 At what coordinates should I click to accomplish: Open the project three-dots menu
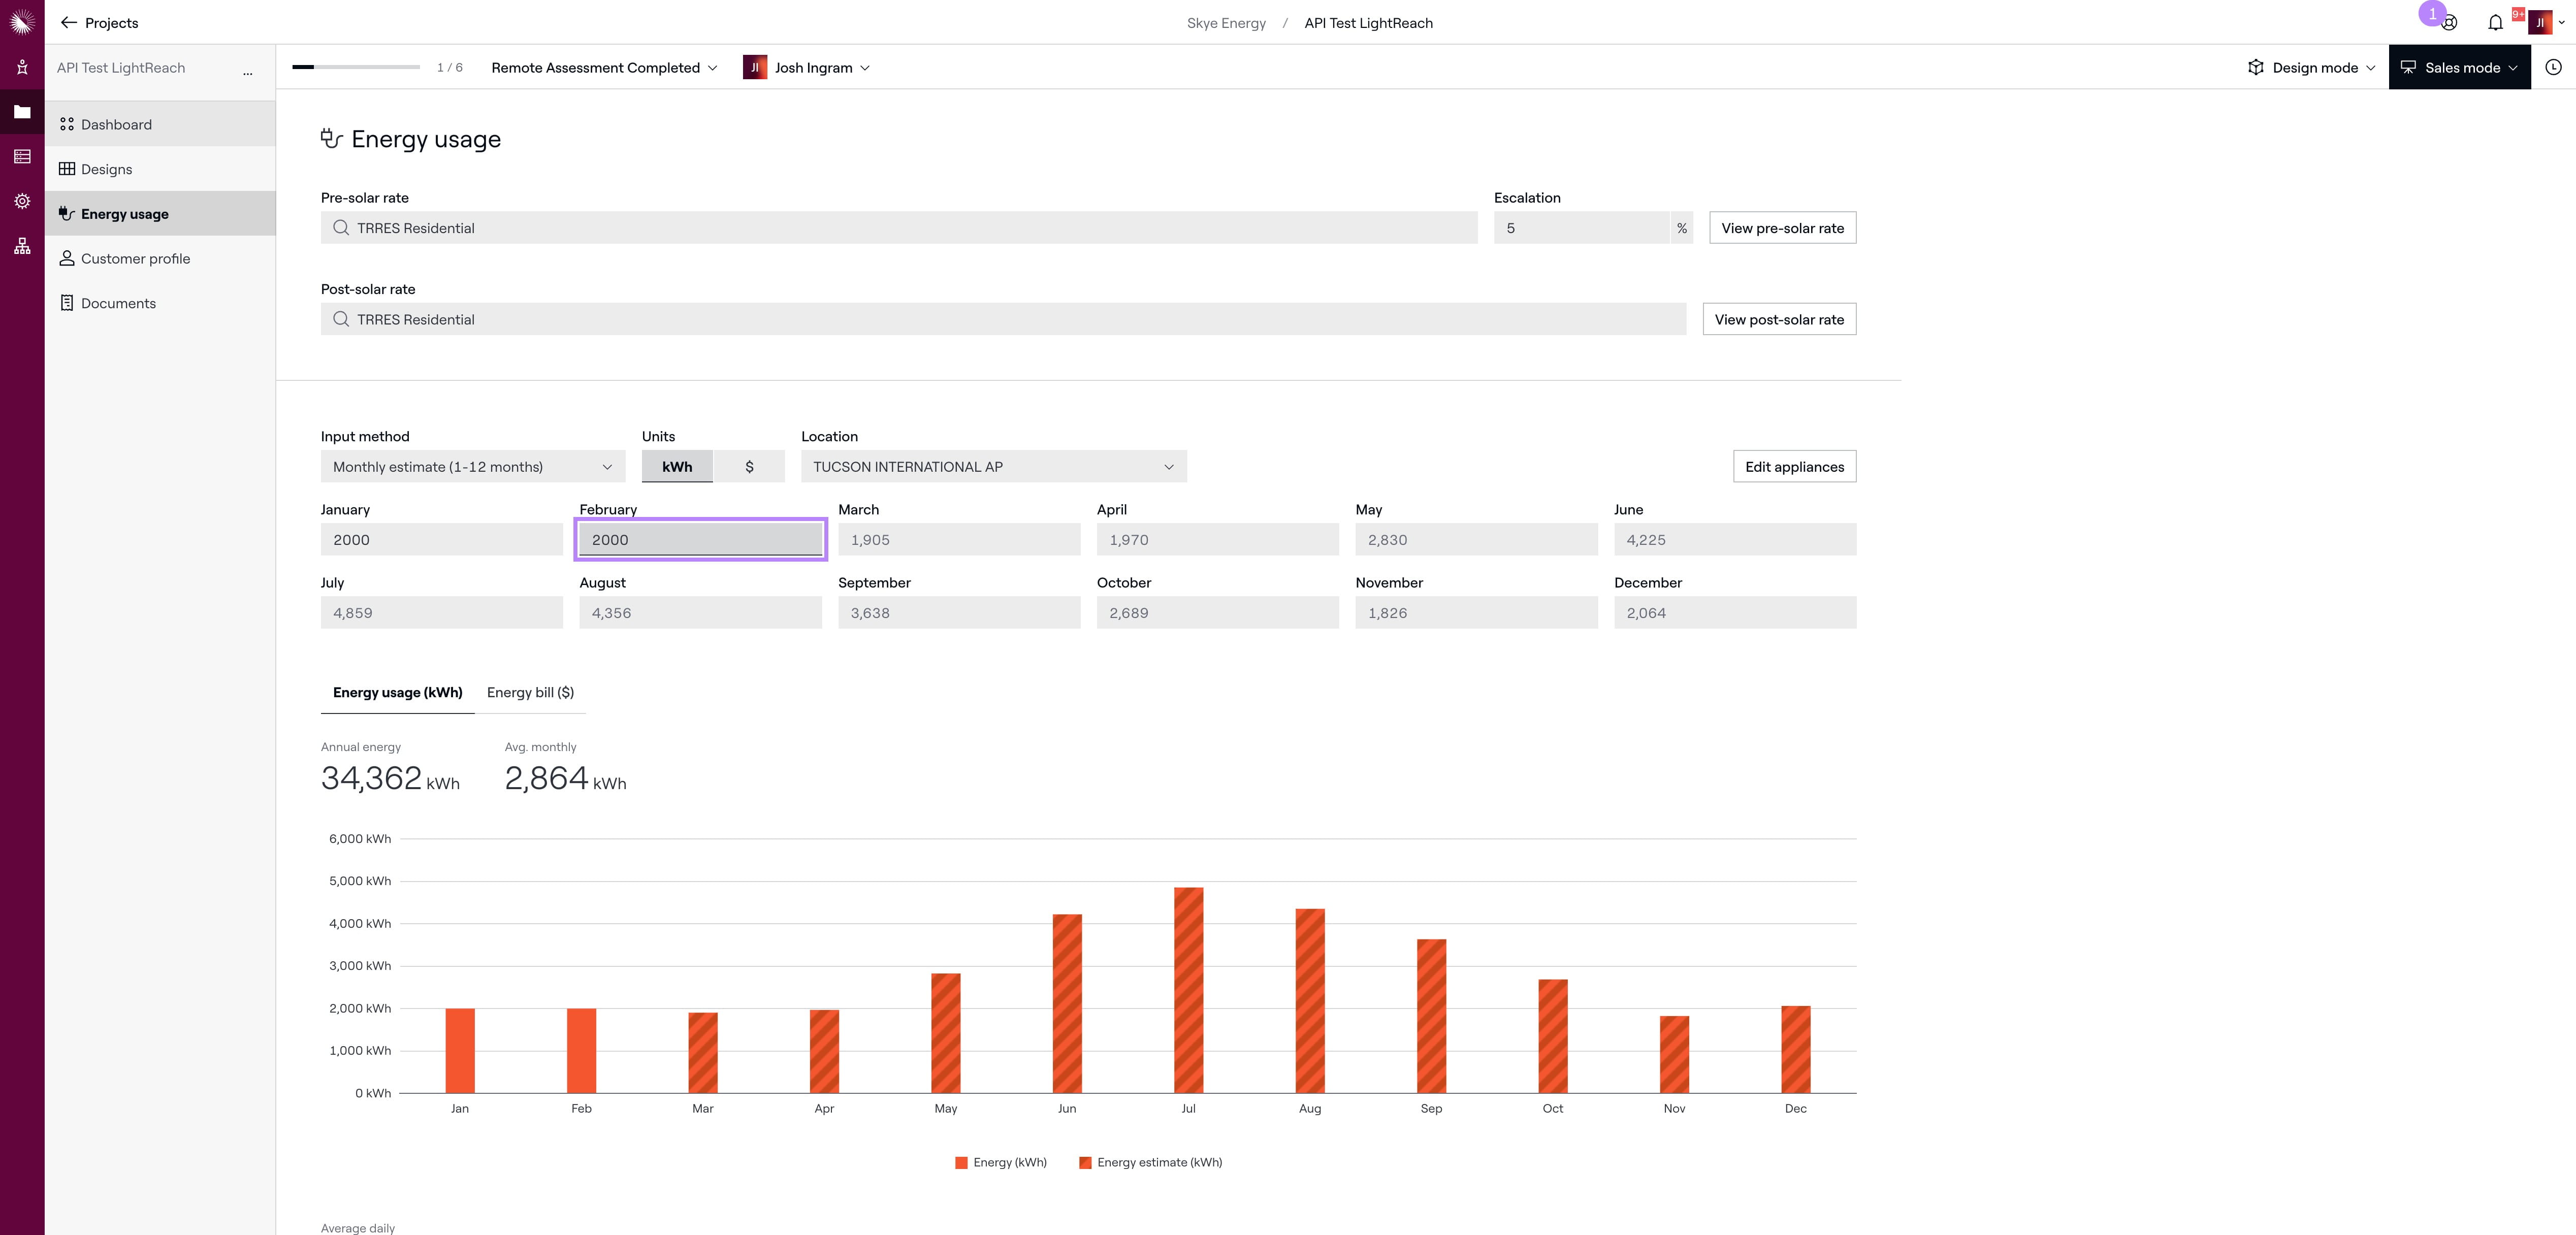pyautogui.click(x=247, y=70)
